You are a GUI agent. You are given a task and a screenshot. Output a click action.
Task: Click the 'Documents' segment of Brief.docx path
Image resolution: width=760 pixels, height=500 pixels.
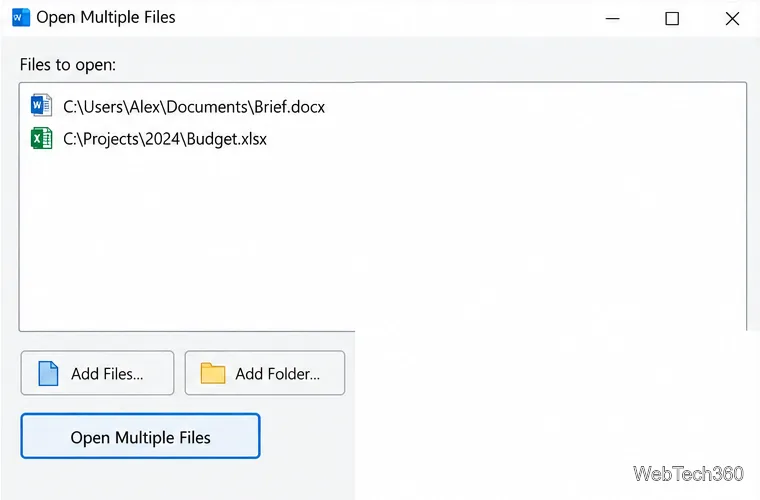[x=206, y=107]
